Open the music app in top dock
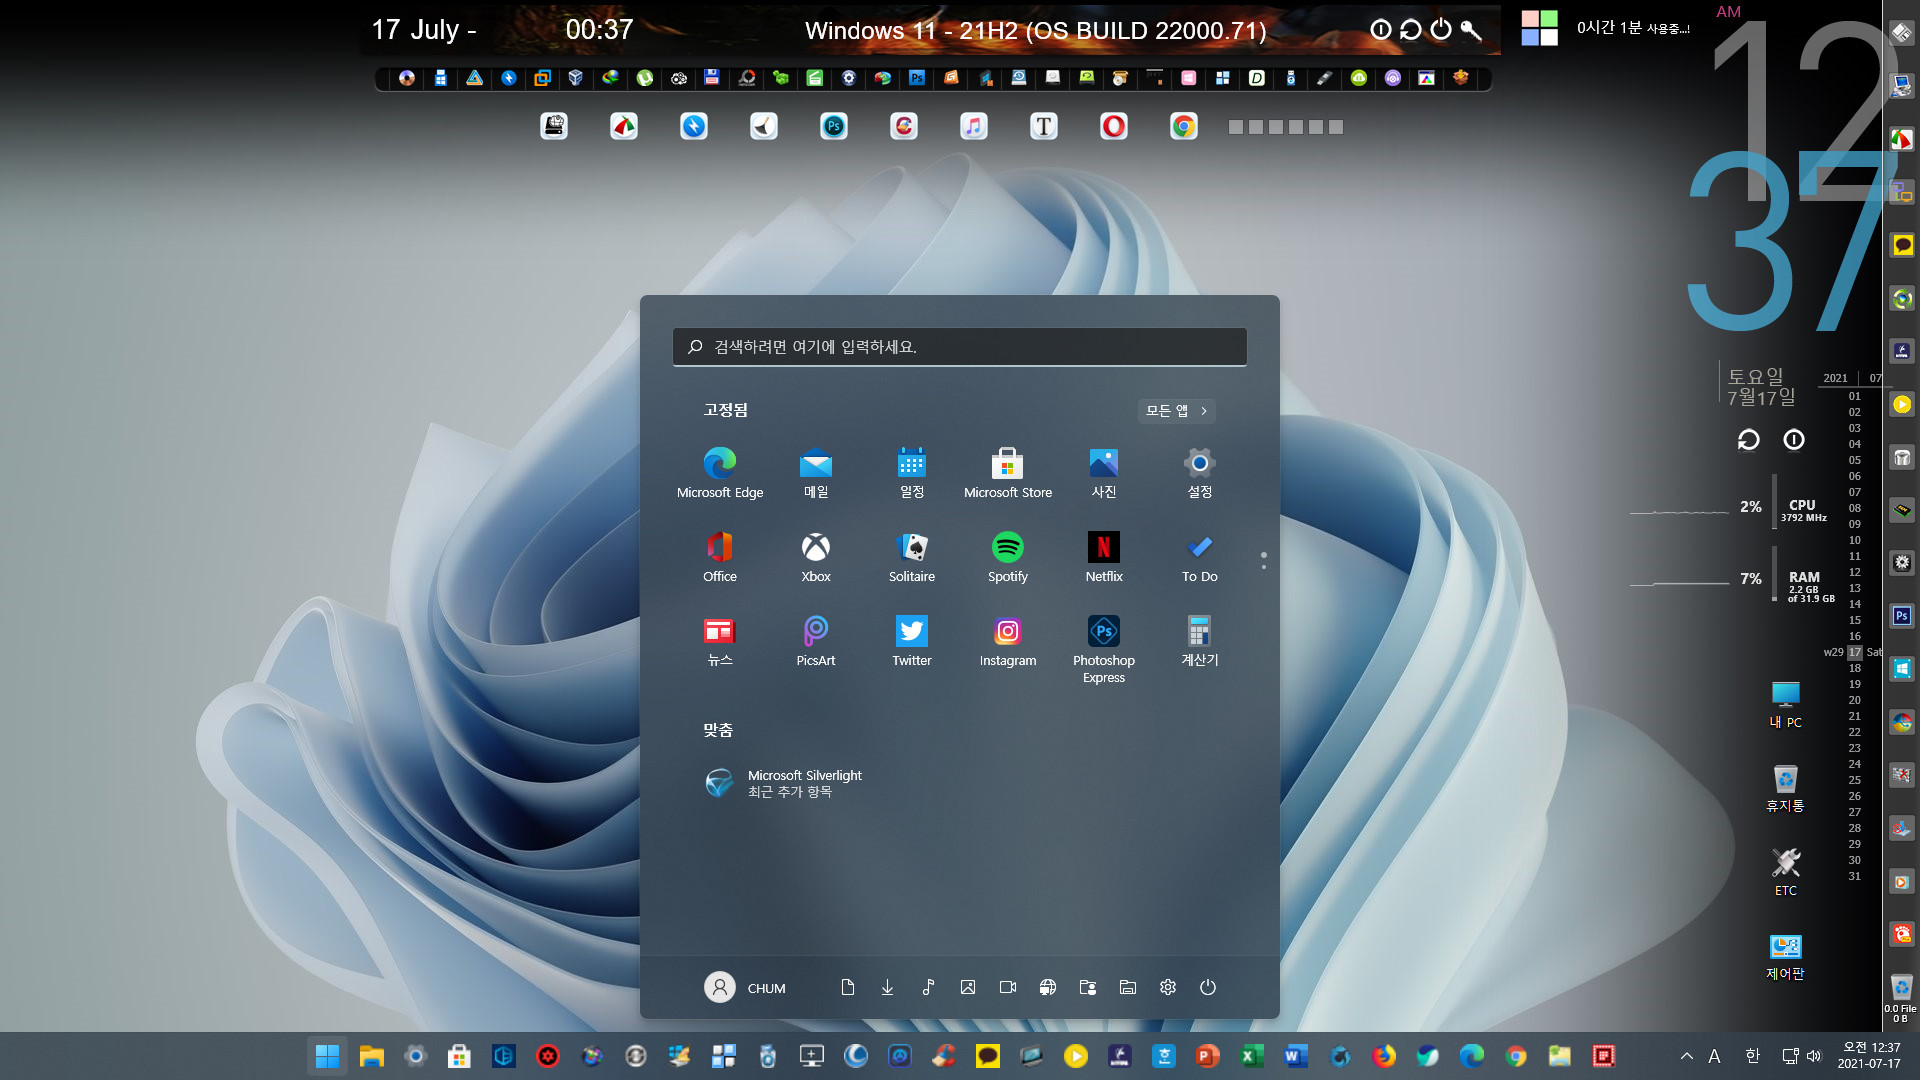 pos(974,126)
